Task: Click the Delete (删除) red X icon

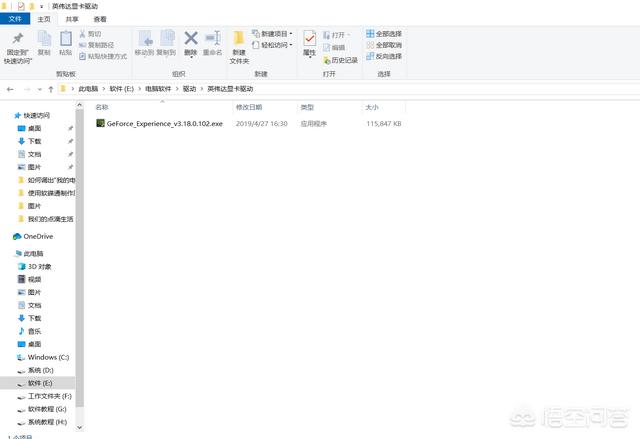Action: (190, 40)
